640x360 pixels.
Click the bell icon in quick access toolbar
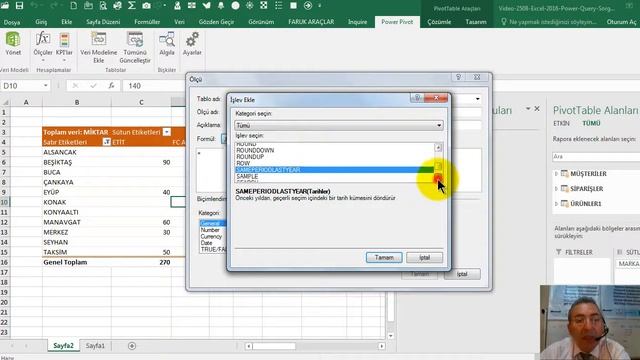click(221, 6)
